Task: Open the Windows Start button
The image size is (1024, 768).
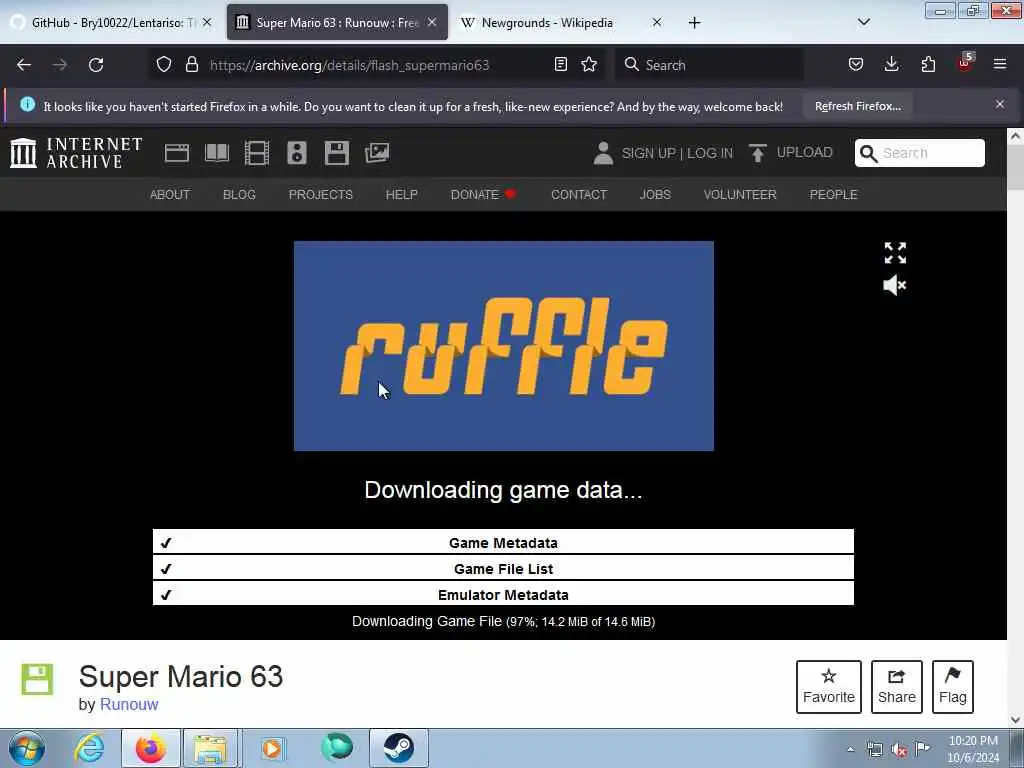Action: 27,748
